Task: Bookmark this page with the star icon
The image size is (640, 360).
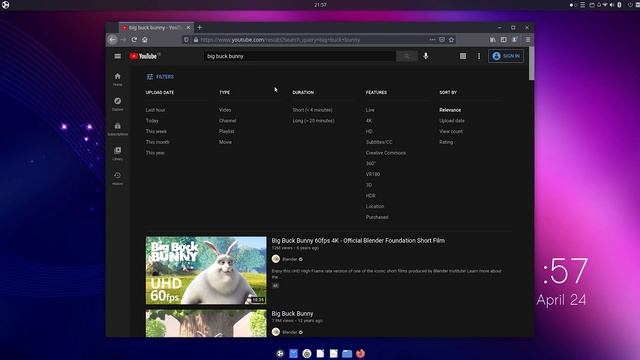Action: point(451,40)
